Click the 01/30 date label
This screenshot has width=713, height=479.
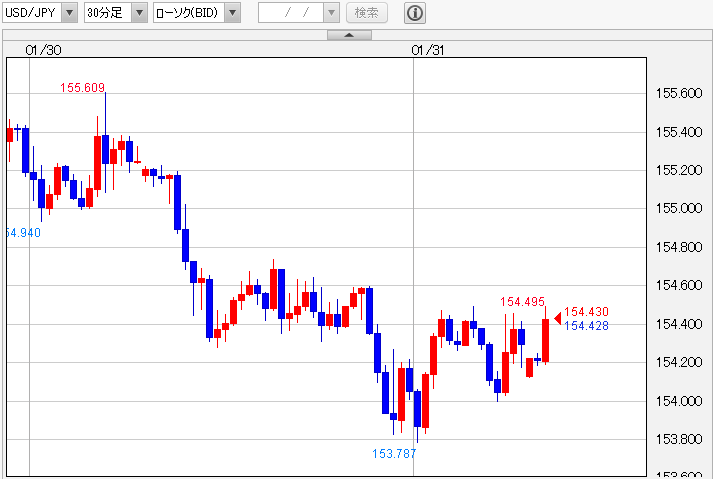pos(44,50)
